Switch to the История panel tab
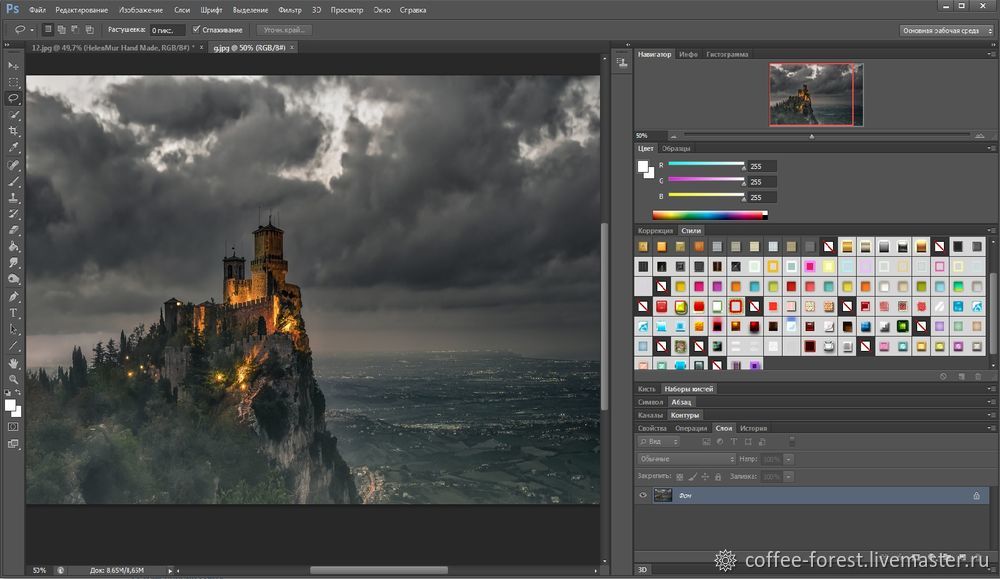1000x579 pixels. click(x=753, y=428)
